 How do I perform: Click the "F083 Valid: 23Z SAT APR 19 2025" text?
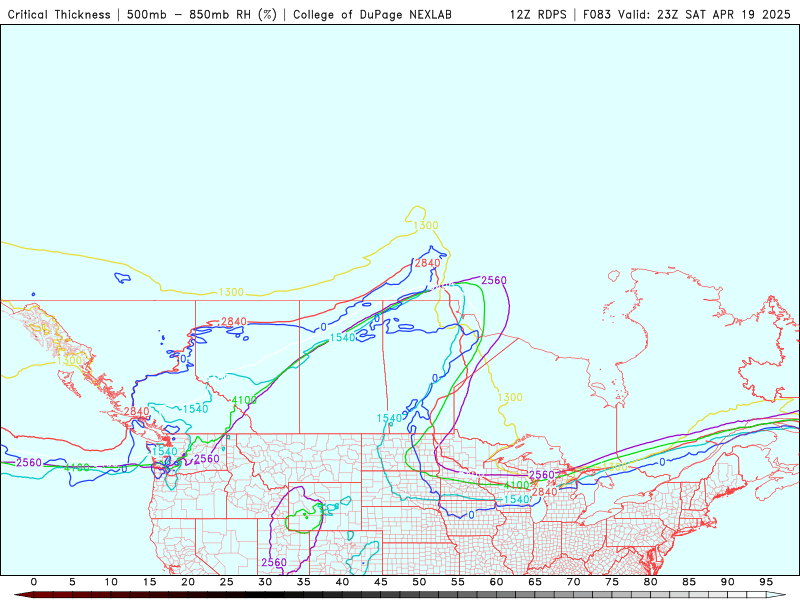pos(687,15)
